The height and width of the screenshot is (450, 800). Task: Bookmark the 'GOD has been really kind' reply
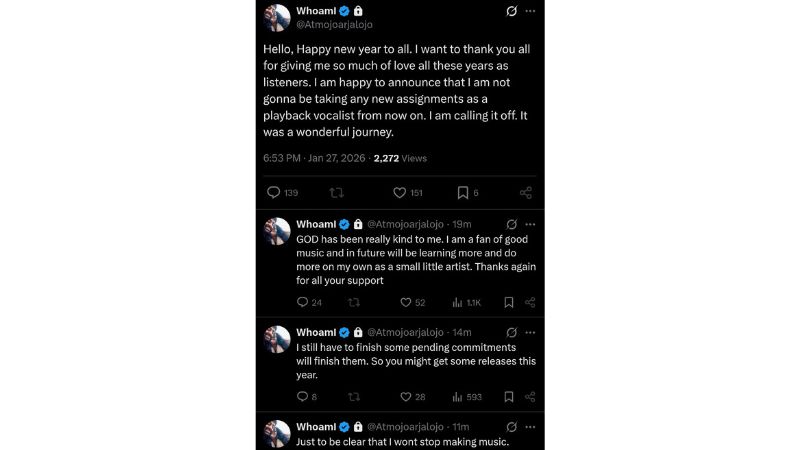tap(509, 302)
